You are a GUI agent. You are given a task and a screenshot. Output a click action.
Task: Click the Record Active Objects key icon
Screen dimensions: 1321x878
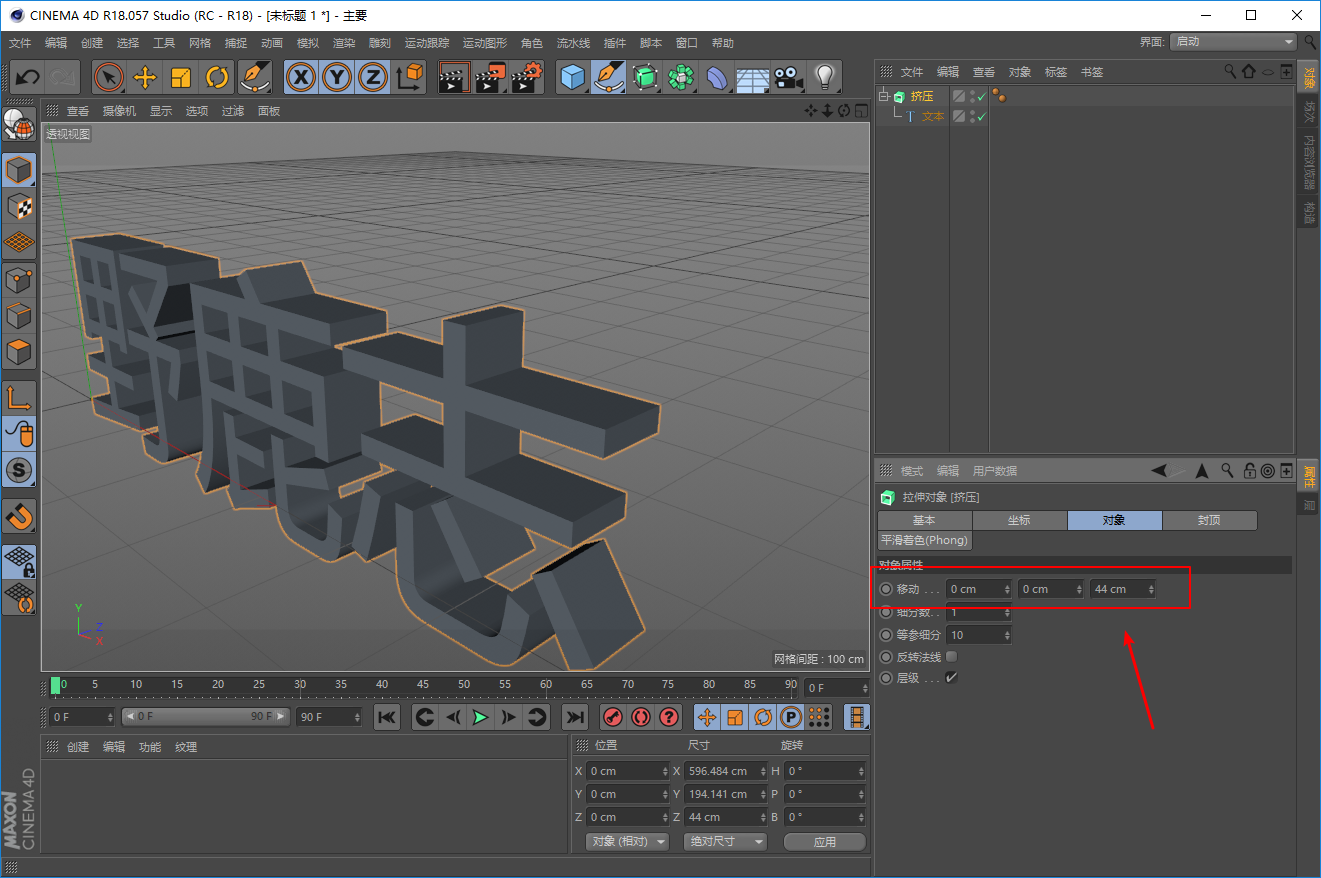613,717
